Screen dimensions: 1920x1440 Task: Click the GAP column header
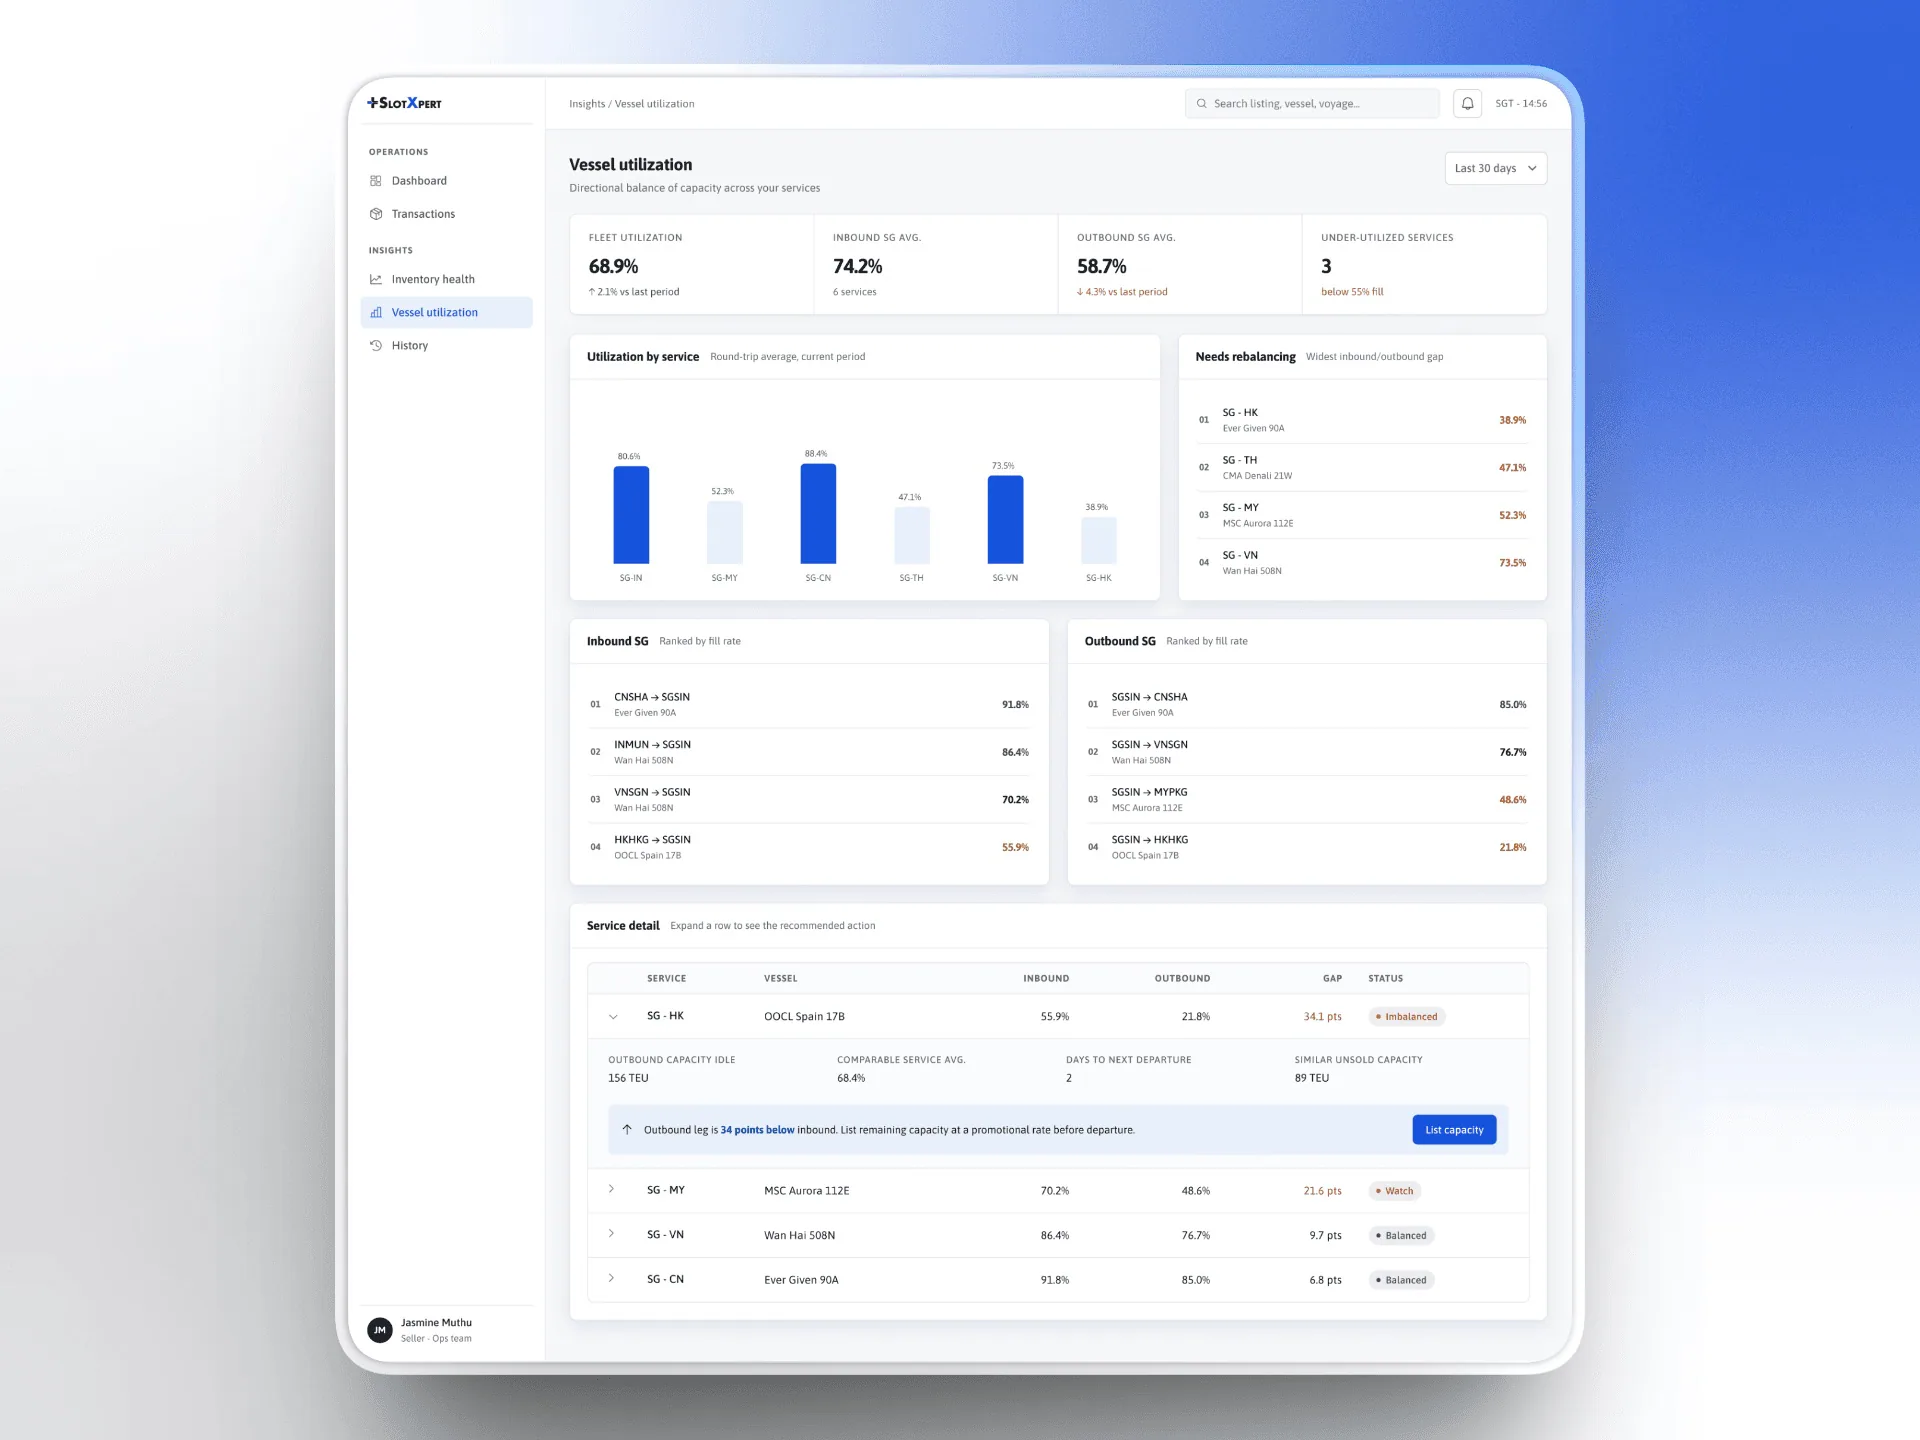(1332, 978)
